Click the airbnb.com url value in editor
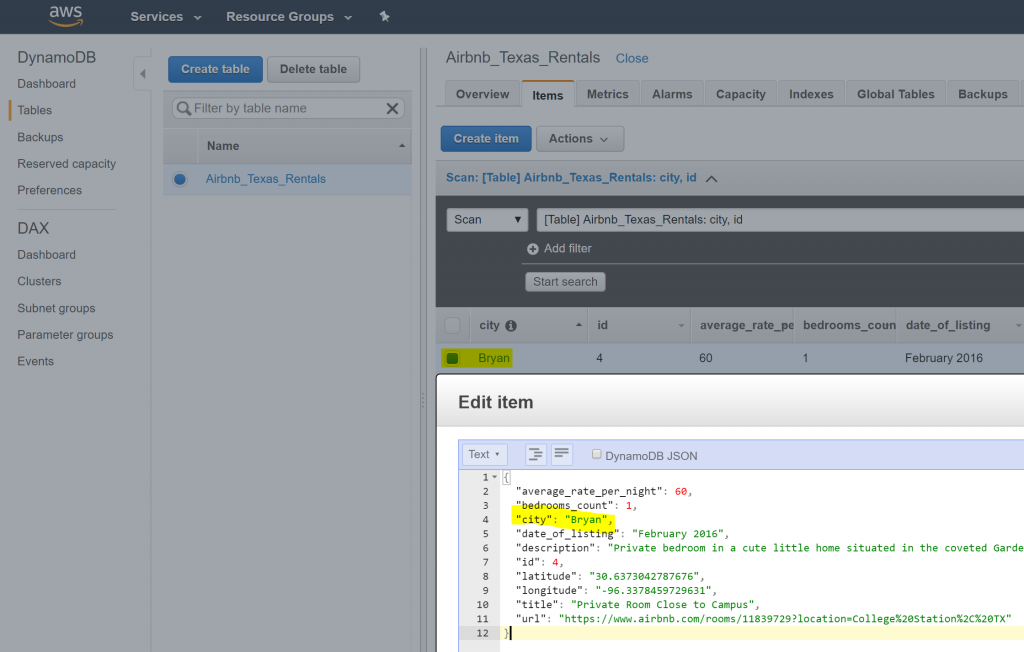 pos(784,619)
